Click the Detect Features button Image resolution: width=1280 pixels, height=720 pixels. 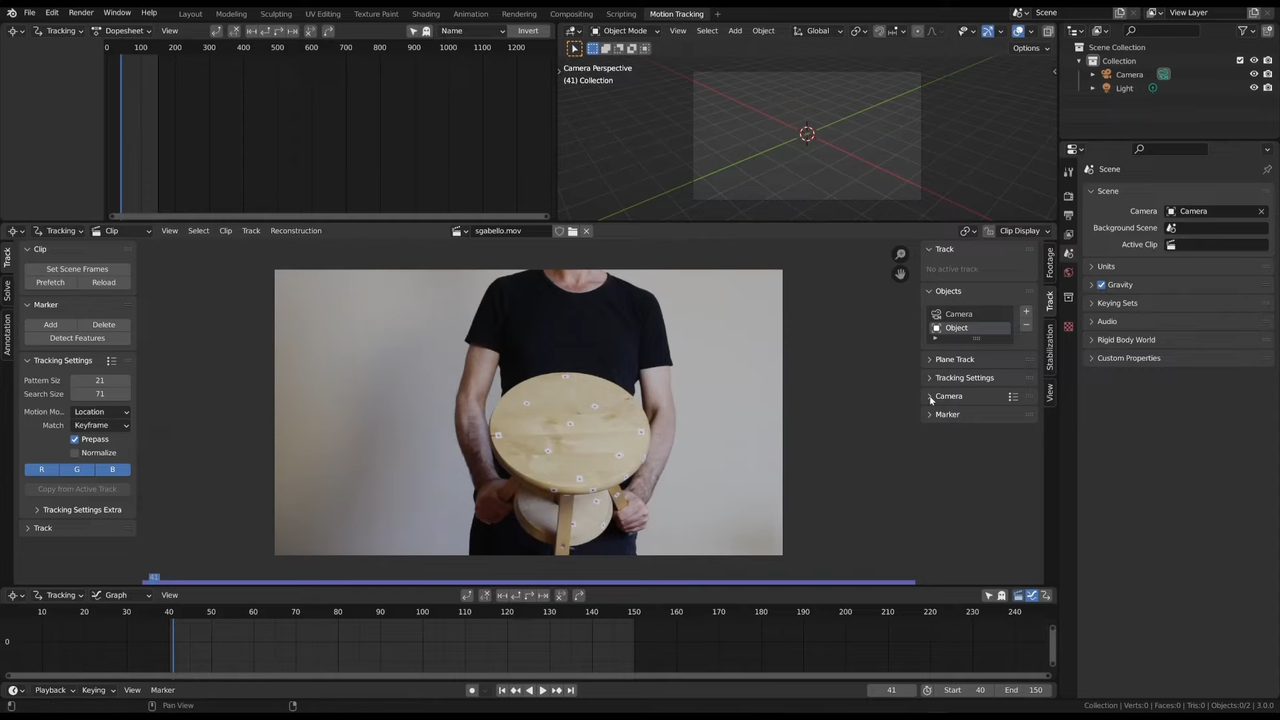[x=77, y=337]
